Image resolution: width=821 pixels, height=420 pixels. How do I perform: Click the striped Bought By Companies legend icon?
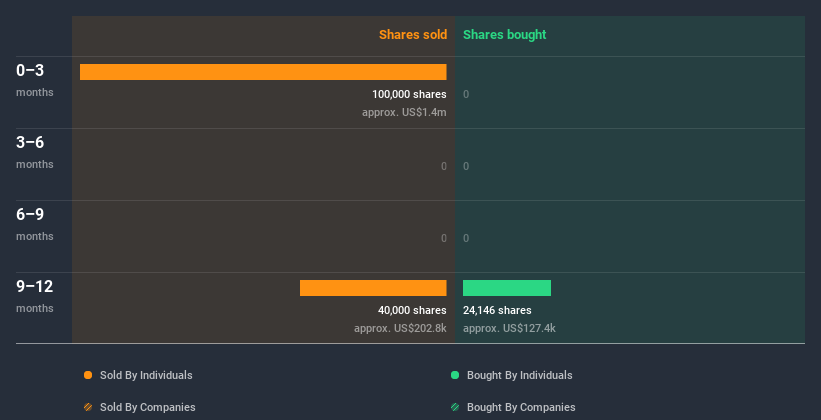pos(455,407)
